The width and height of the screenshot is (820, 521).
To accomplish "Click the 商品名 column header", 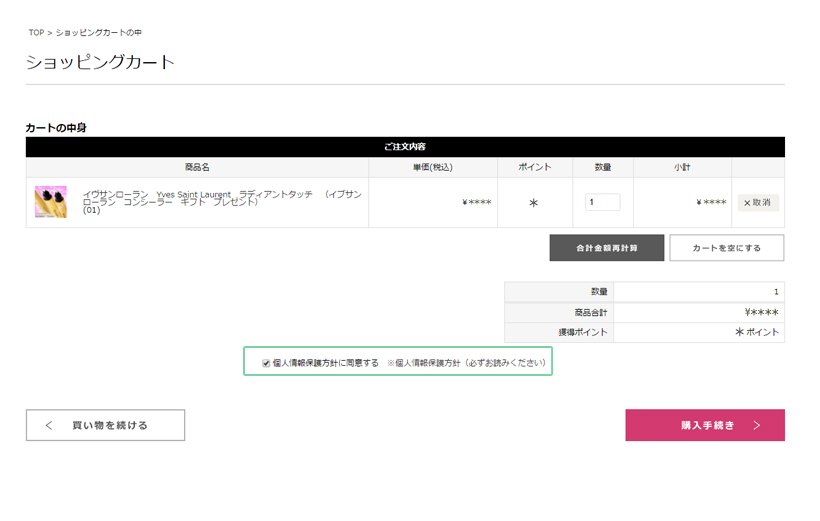I will coord(197,167).
